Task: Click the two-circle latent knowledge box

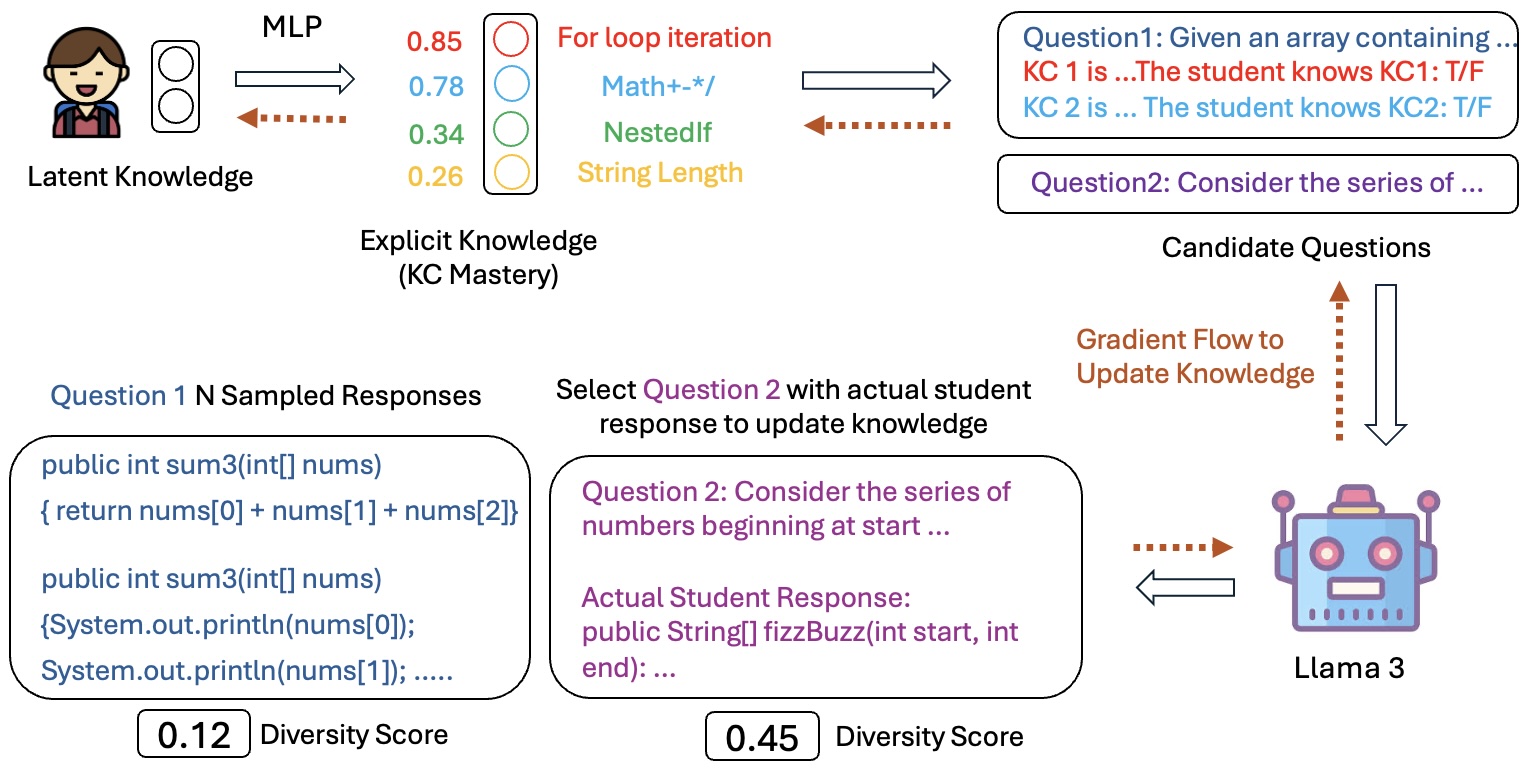Action: (177, 86)
